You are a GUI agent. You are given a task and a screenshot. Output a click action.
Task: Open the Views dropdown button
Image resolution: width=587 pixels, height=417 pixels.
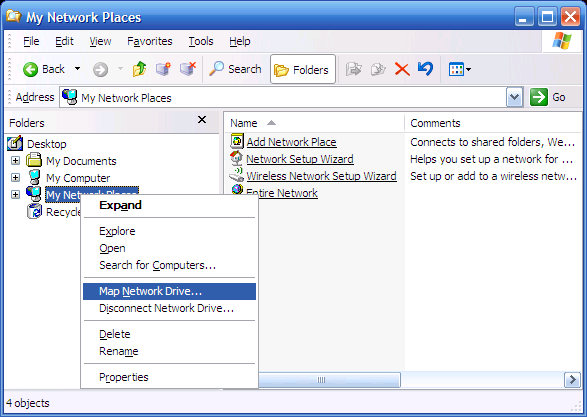460,69
